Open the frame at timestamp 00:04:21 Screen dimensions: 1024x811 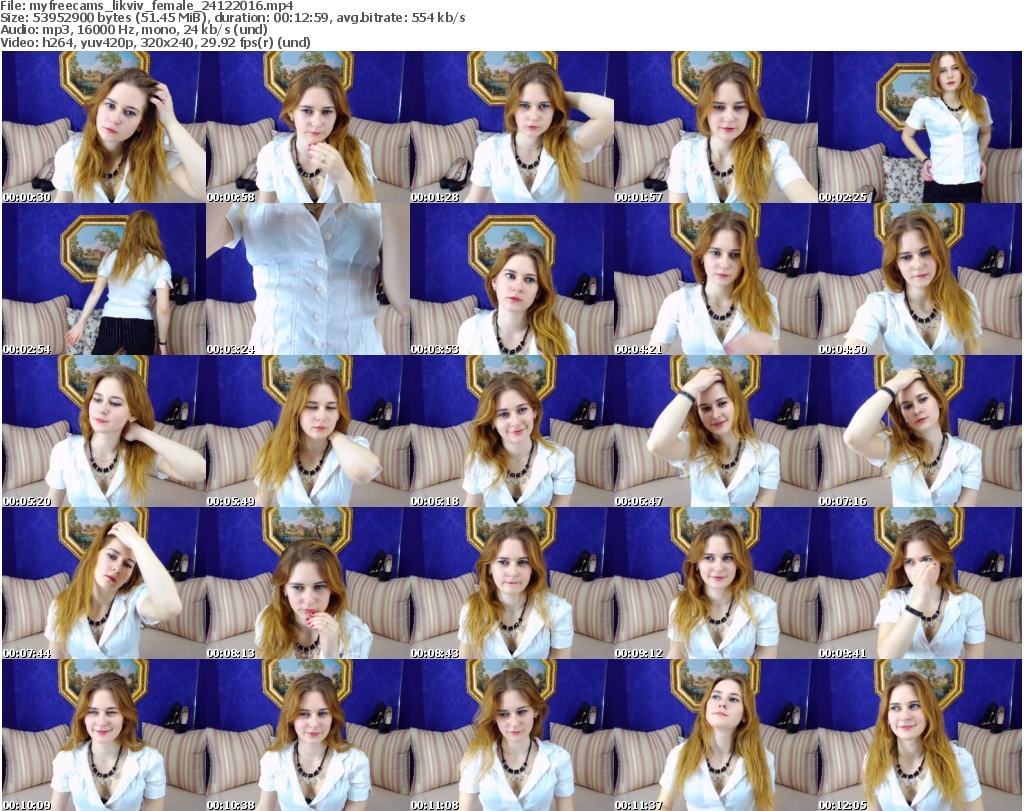click(x=716, y=279)
